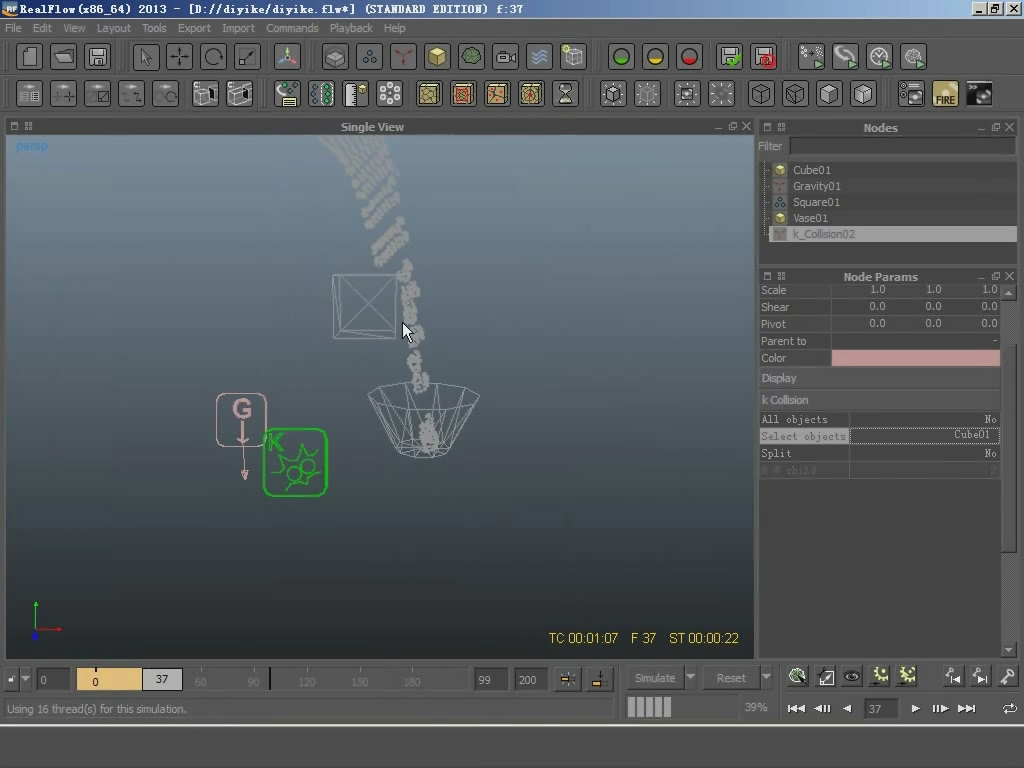Toggle playback loop mode
The image size is (1024, 768).
click(1010, 709)
